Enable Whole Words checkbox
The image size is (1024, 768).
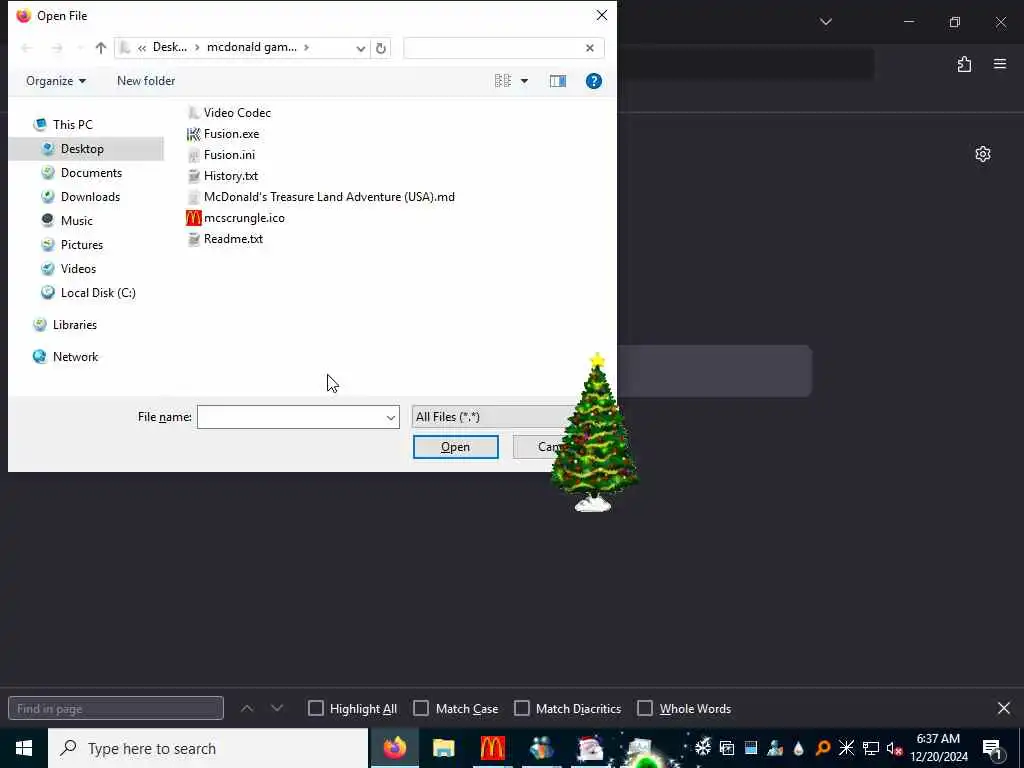pos(645,708)
